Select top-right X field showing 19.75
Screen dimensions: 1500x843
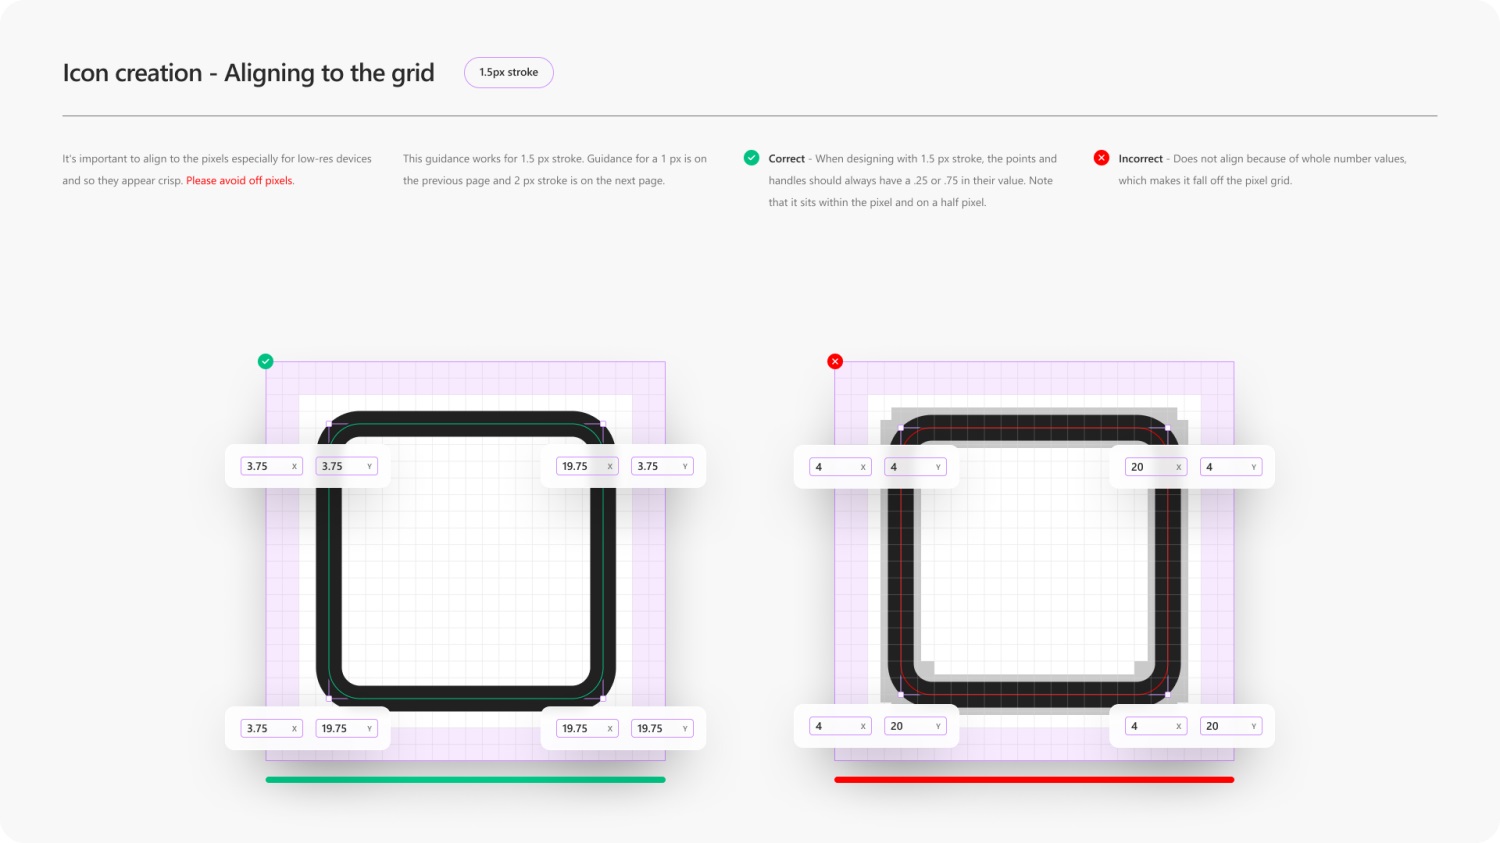pos(587,466)
